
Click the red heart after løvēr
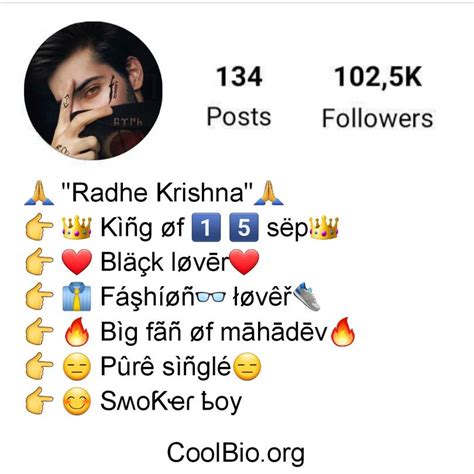244,262
